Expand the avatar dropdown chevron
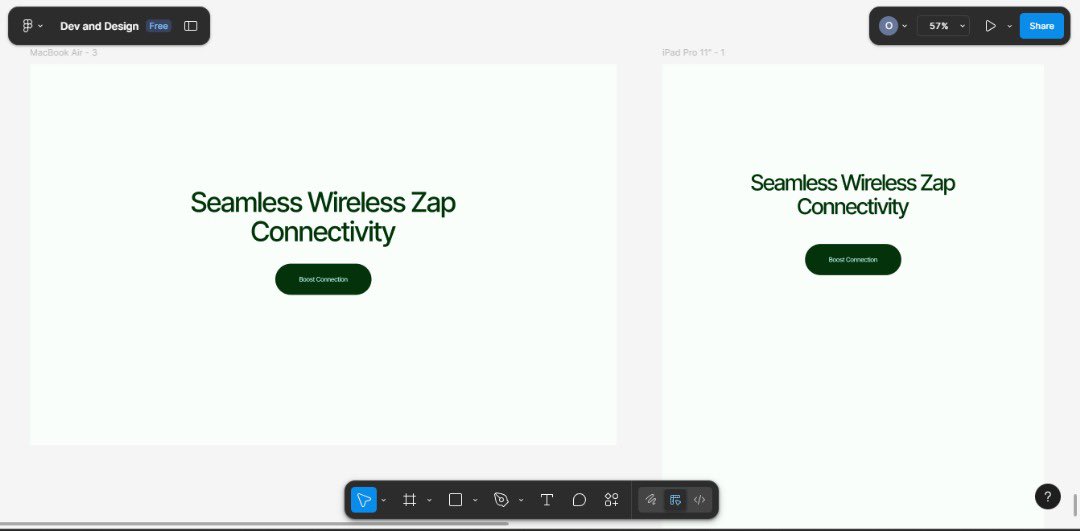Viewport: 1080px width, 531px height. pyautogui.click(x=904, y=26)
